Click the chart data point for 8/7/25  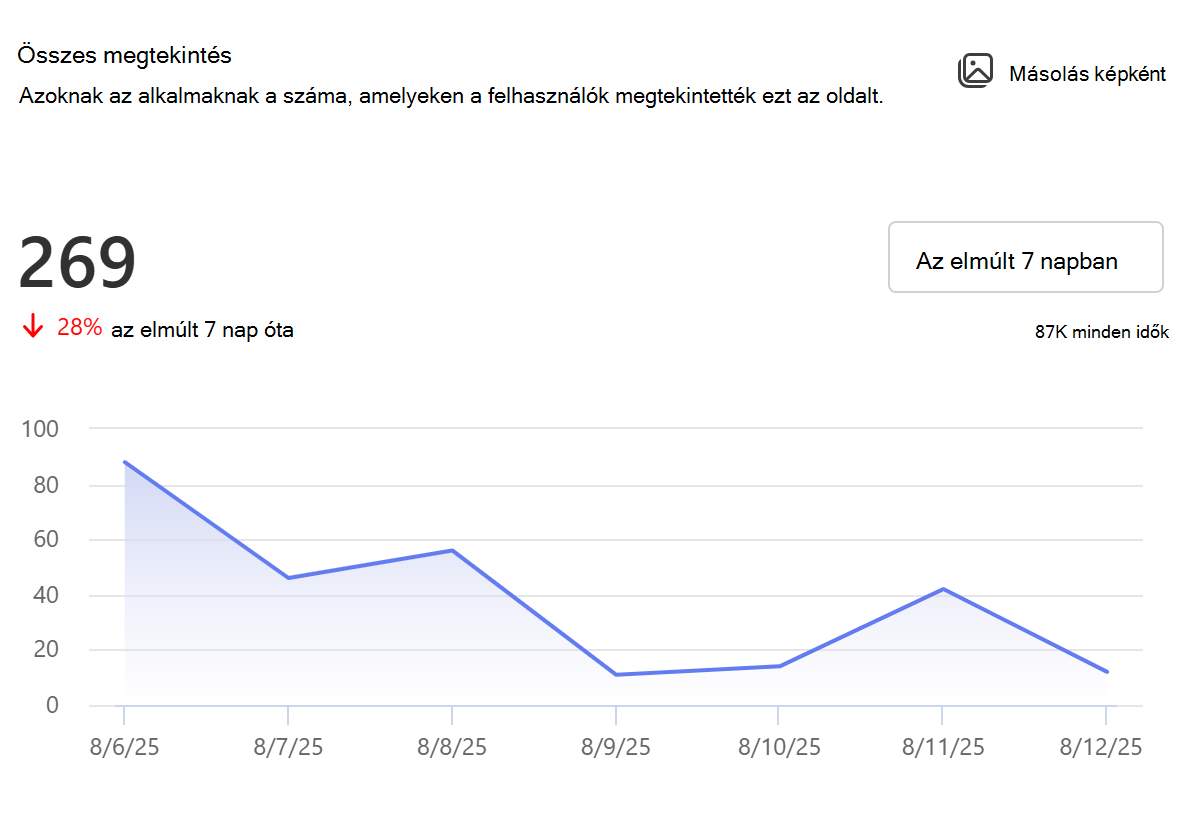point(288,578)
